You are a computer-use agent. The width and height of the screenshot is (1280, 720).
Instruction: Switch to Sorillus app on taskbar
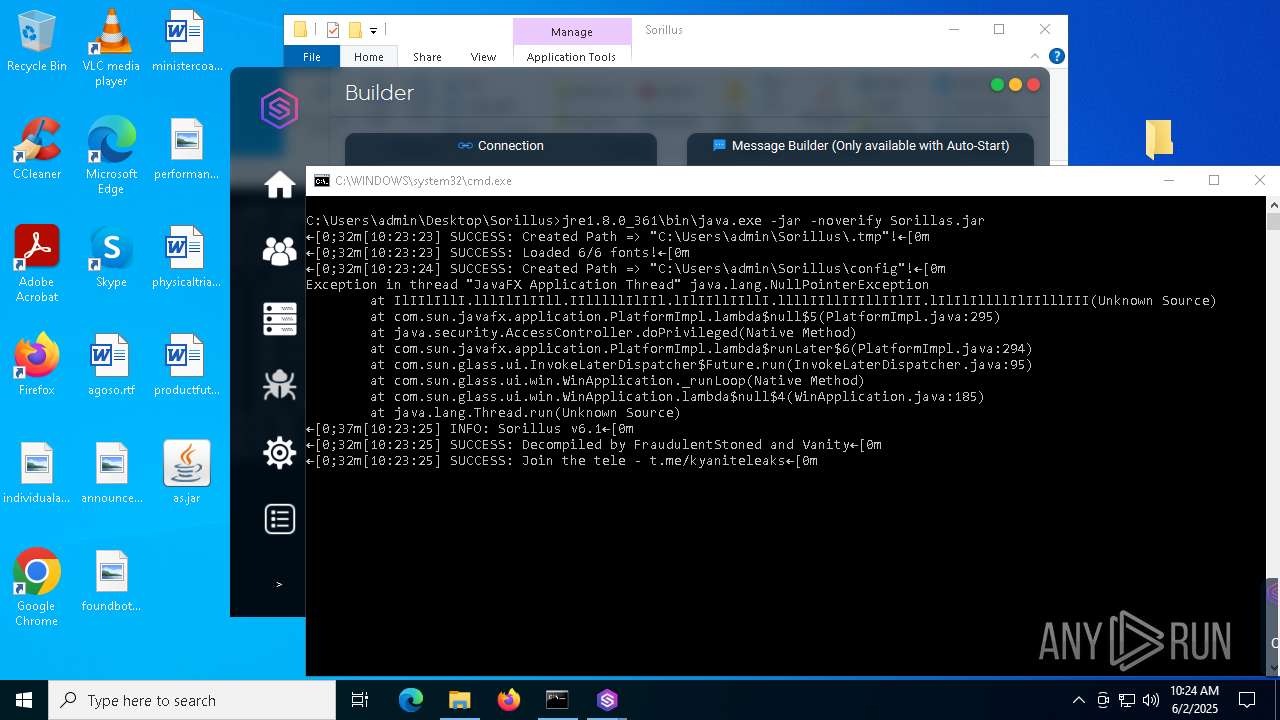(x=607, y=700)
